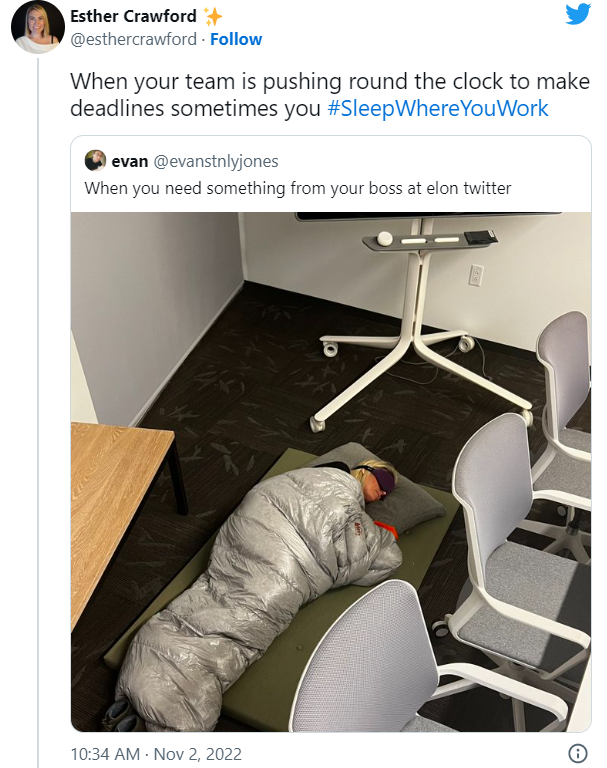Open evan's display name in quoted tweet
This screenshot has height=768, width=607.
point(130,161)
